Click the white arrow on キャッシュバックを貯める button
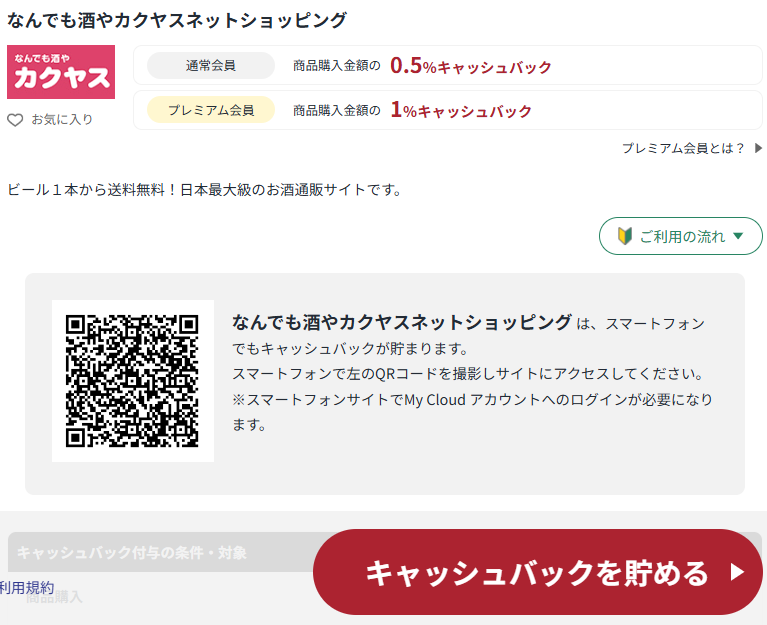This screenshot has width=767, height=625. (738, 573)
